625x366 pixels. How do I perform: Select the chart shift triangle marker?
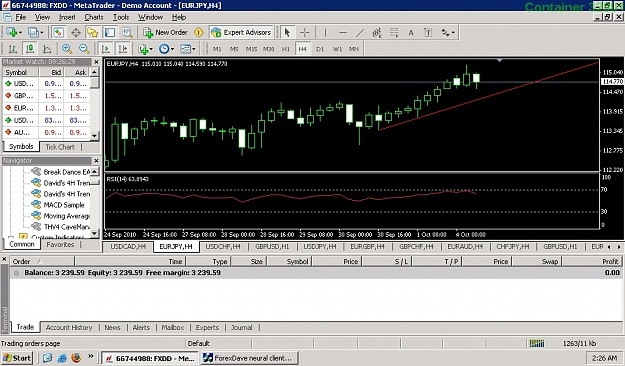[499, 61]
